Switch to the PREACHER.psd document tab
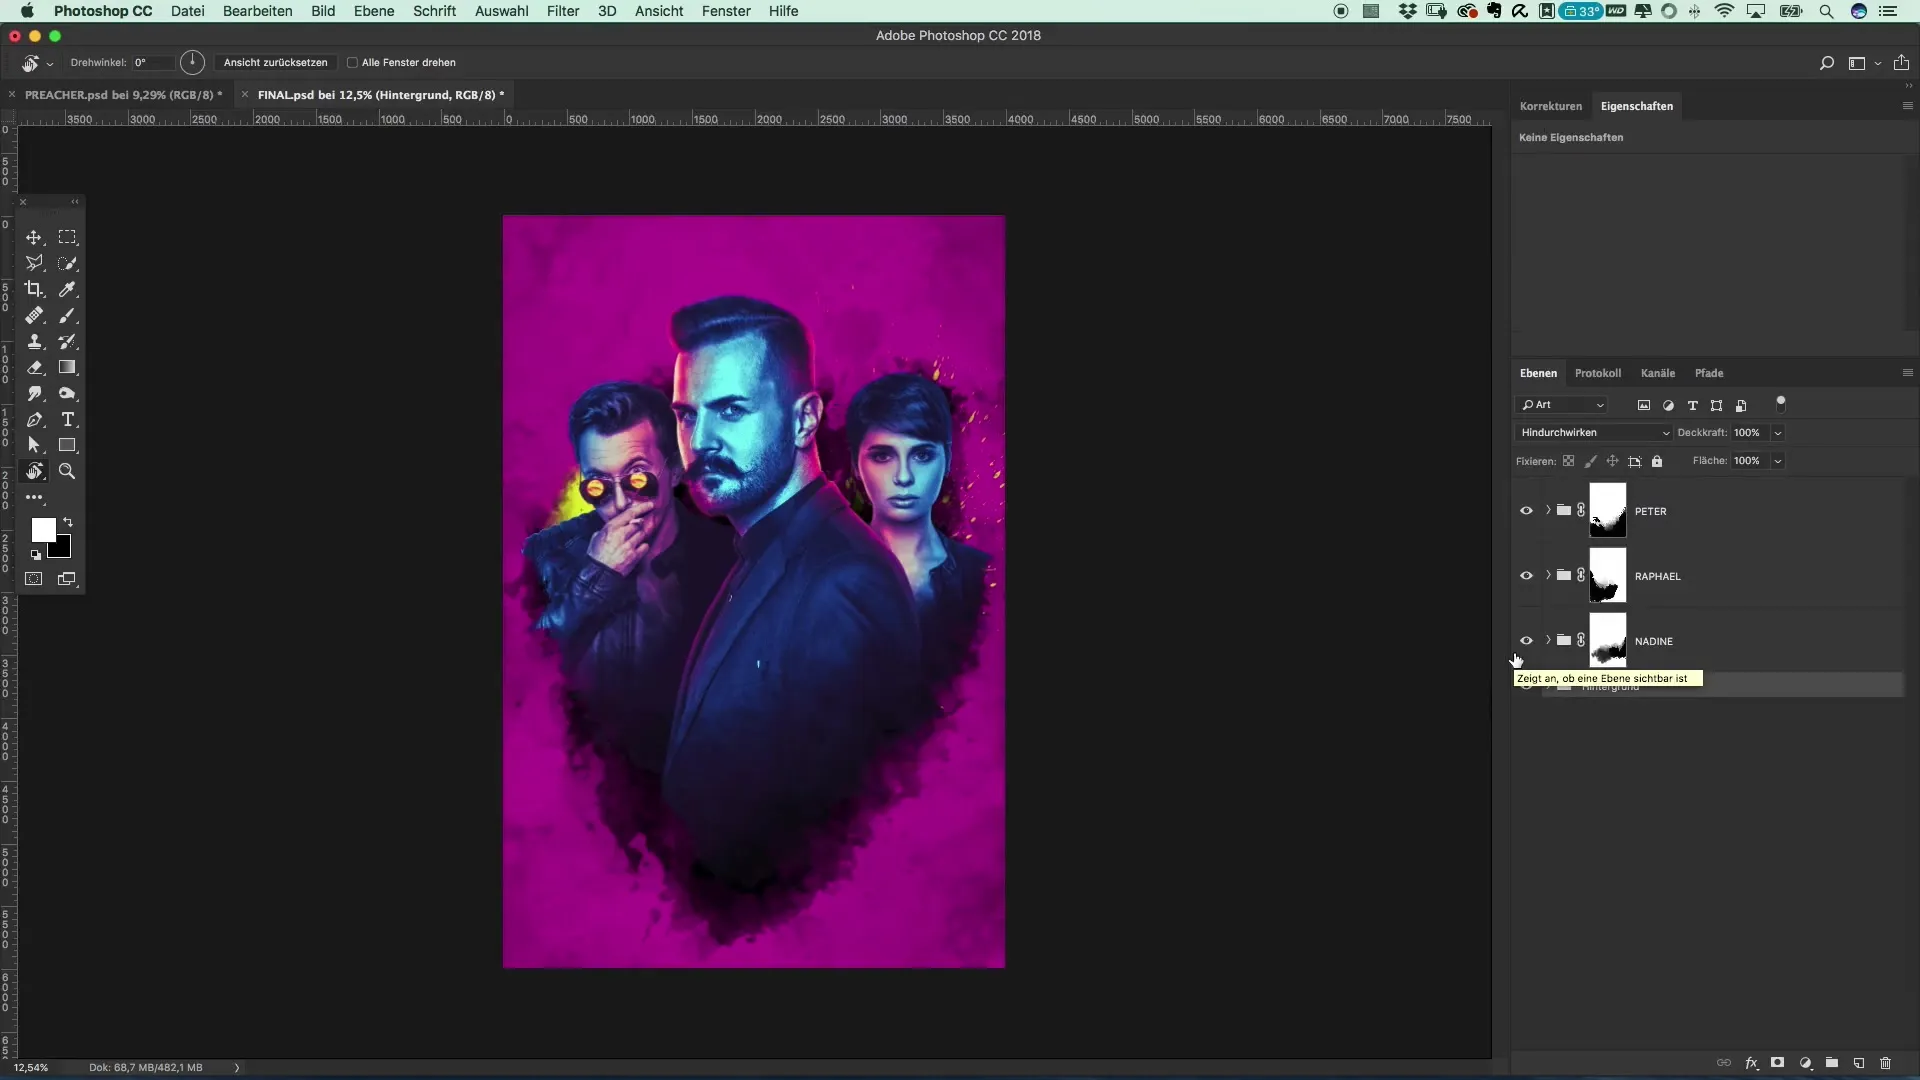The height and width of the screenshot is (1080, 1920). tap(123, 95)
